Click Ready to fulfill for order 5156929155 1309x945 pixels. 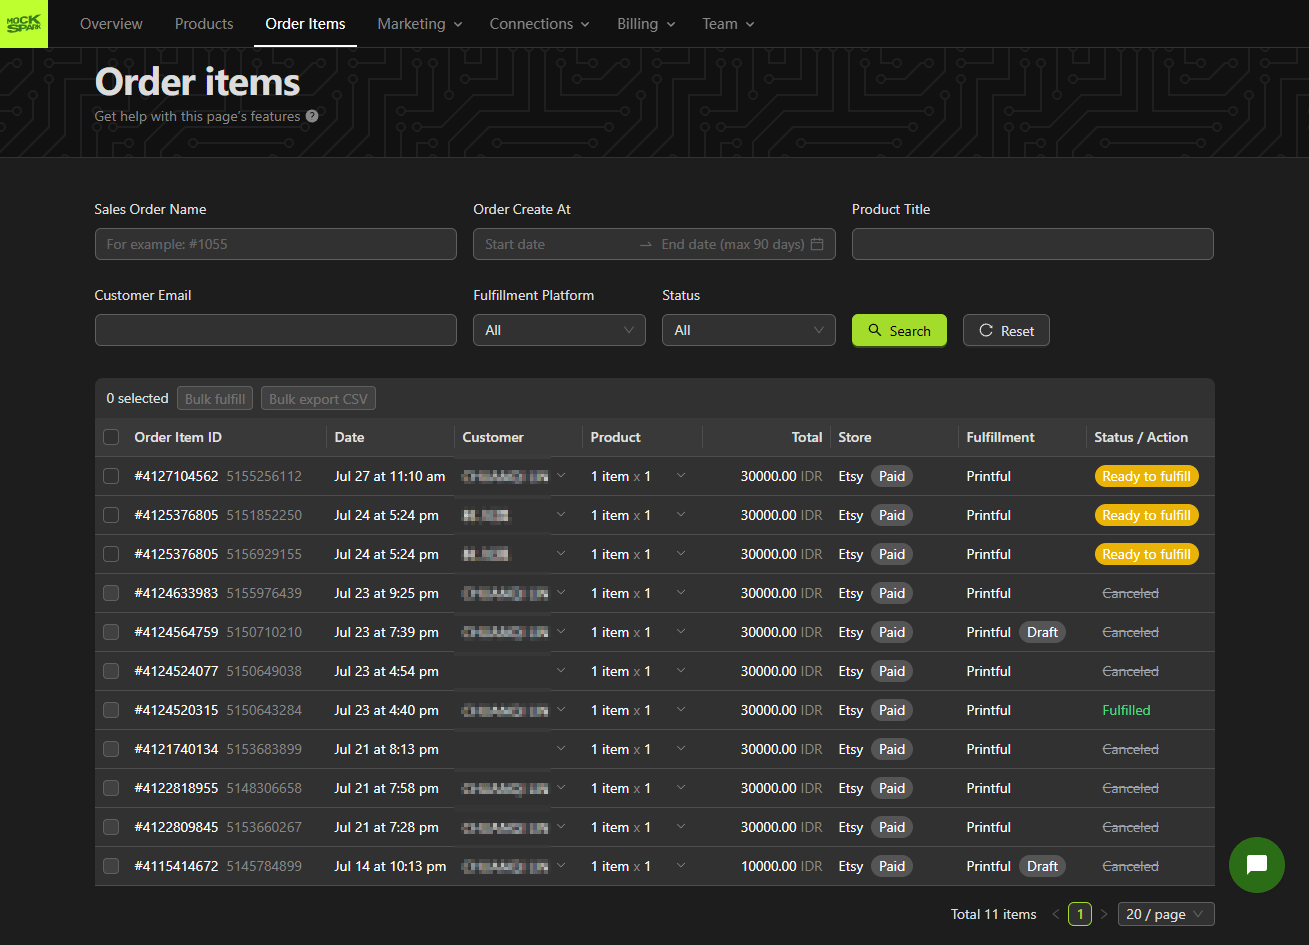pos(1146,554)
